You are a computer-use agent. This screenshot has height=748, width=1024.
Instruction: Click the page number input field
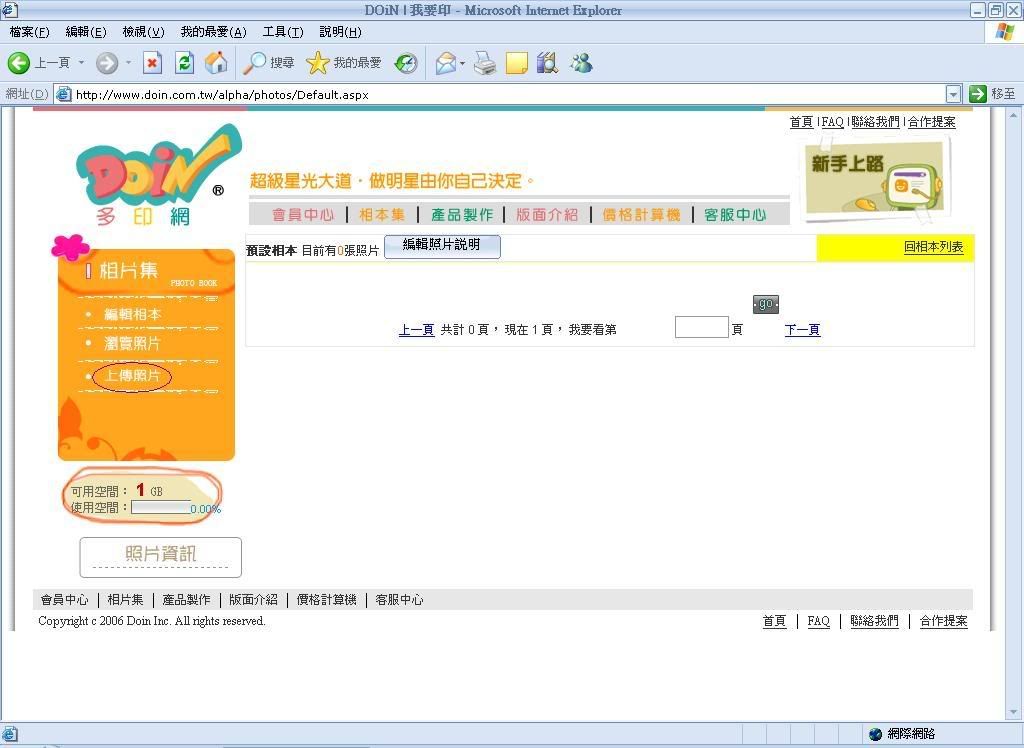point(701,328)
